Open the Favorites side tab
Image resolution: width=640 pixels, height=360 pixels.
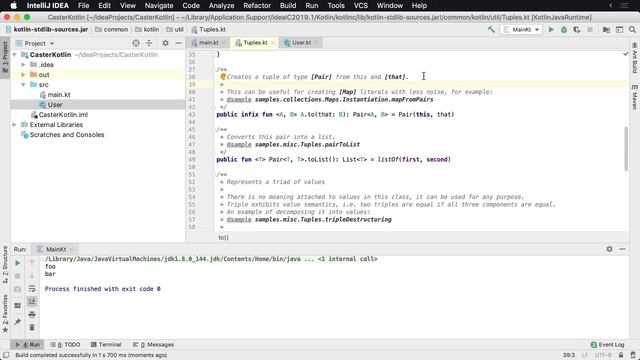point(5,313)
